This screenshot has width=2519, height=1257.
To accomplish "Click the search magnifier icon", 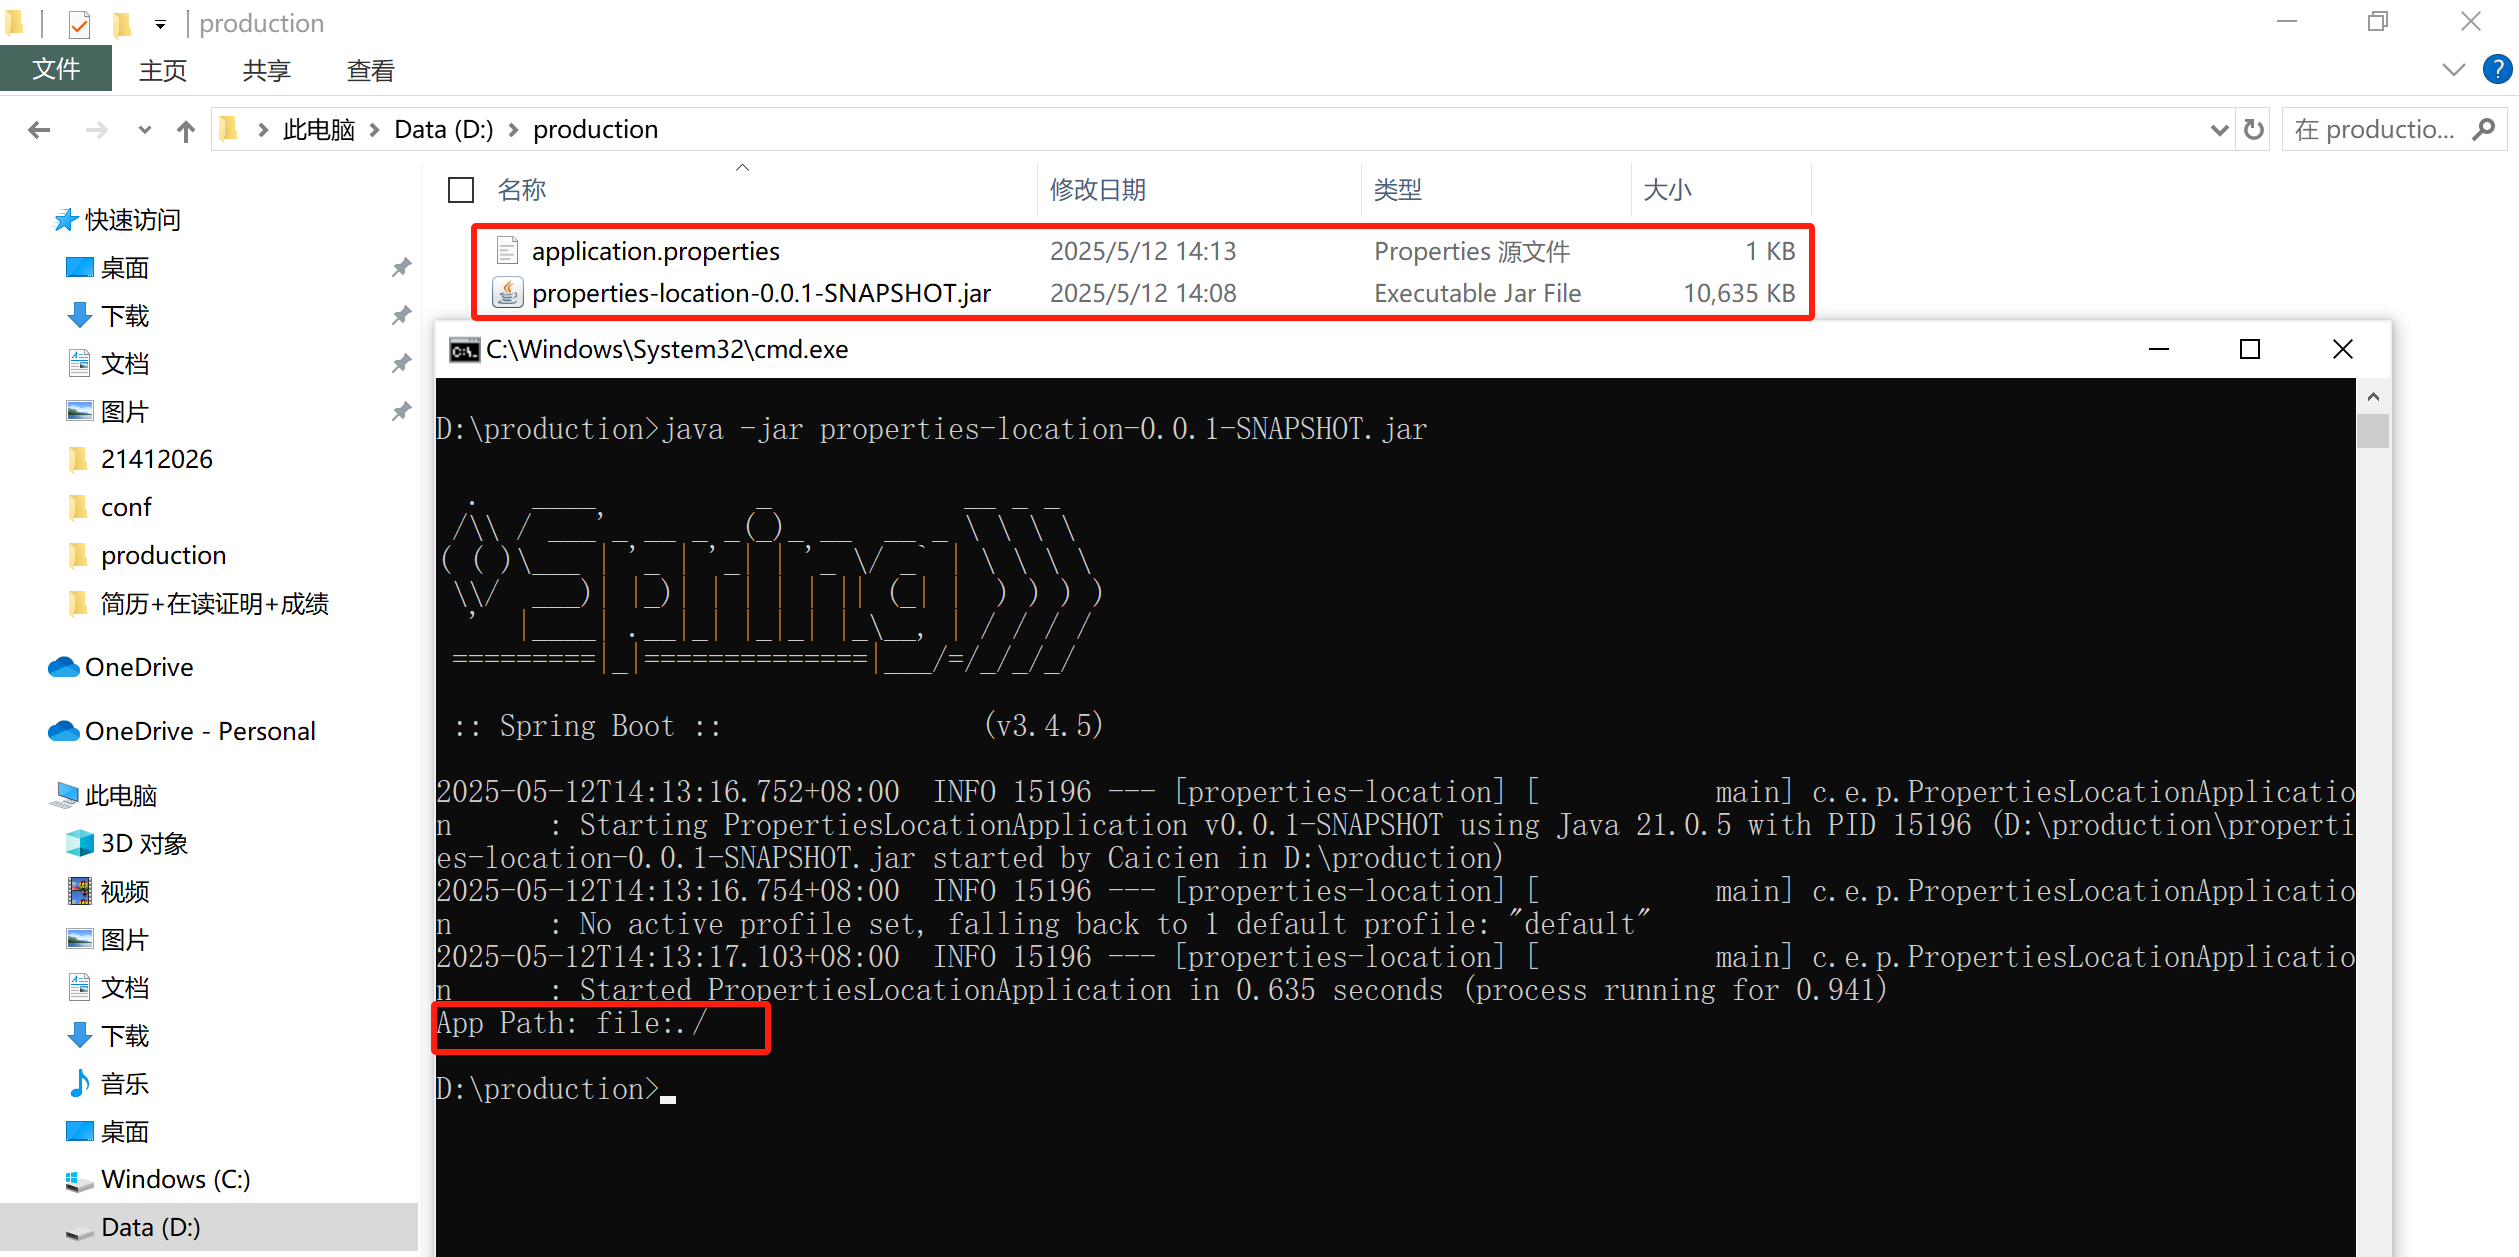I will tap(2484, 130).
